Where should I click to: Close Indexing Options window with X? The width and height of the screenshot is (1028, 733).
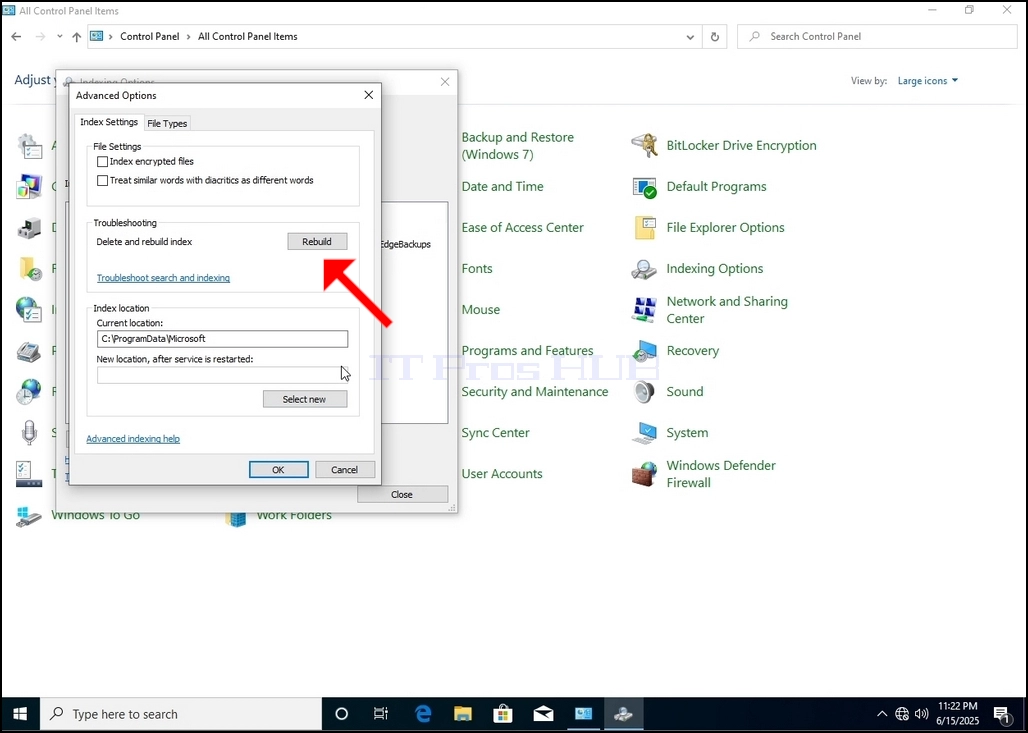click(x=445, y=82)
